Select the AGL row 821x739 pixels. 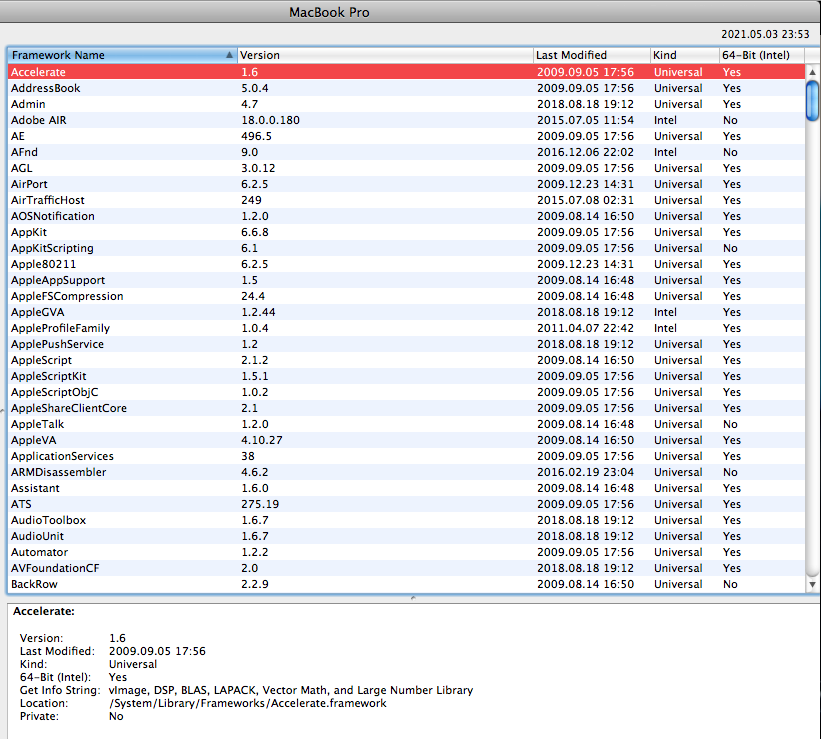pos(406,168)
